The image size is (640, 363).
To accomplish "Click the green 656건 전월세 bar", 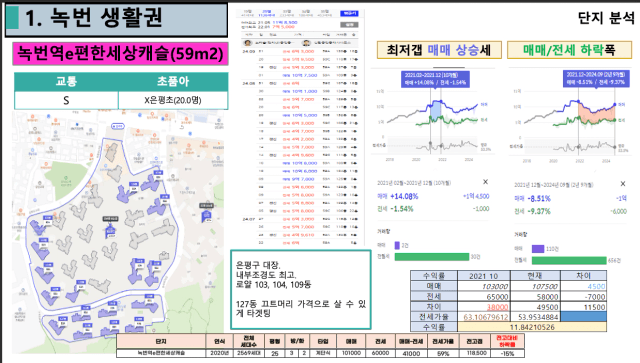I will [x=569, y=261].
